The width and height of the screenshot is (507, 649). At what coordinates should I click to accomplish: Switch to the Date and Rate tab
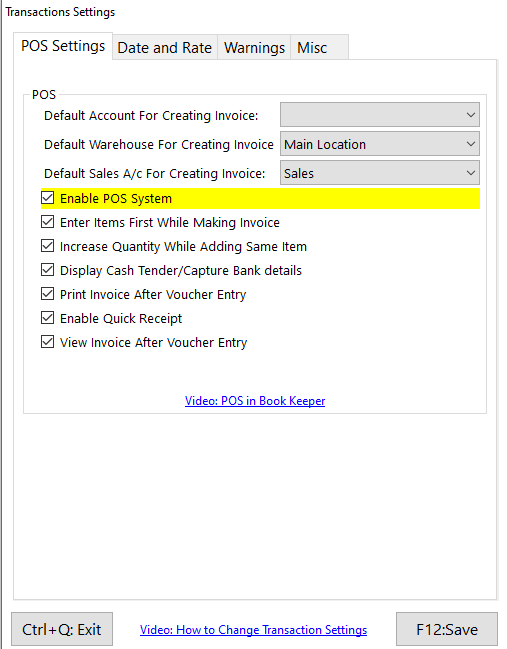pyautogui.click(x=165, y=48)
